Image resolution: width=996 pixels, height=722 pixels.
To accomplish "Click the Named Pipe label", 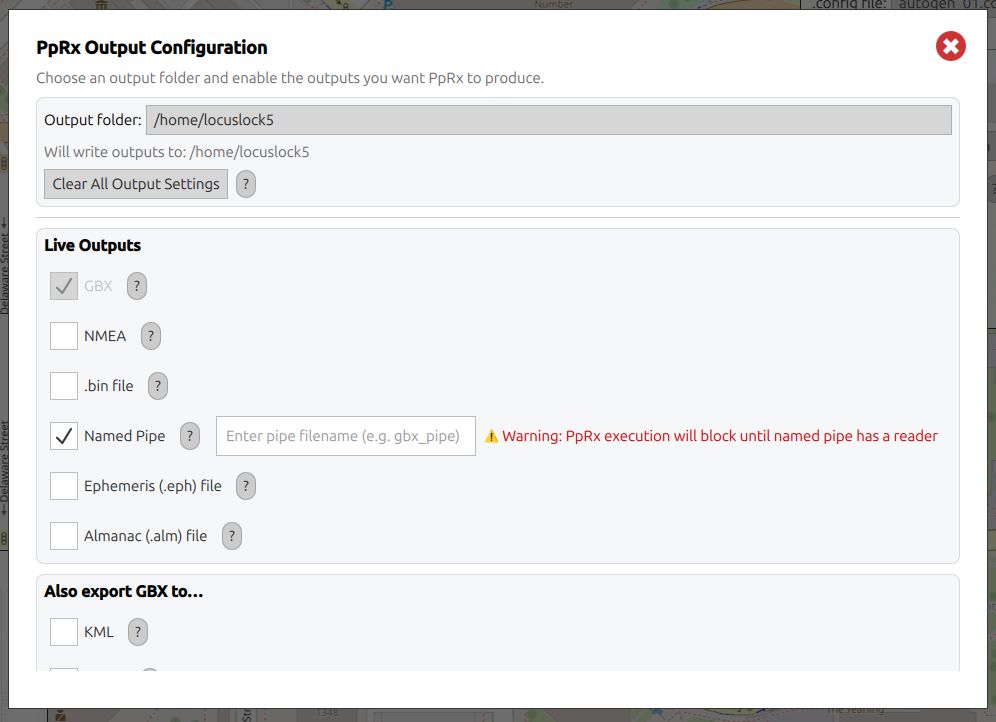I will click(124, 436).
